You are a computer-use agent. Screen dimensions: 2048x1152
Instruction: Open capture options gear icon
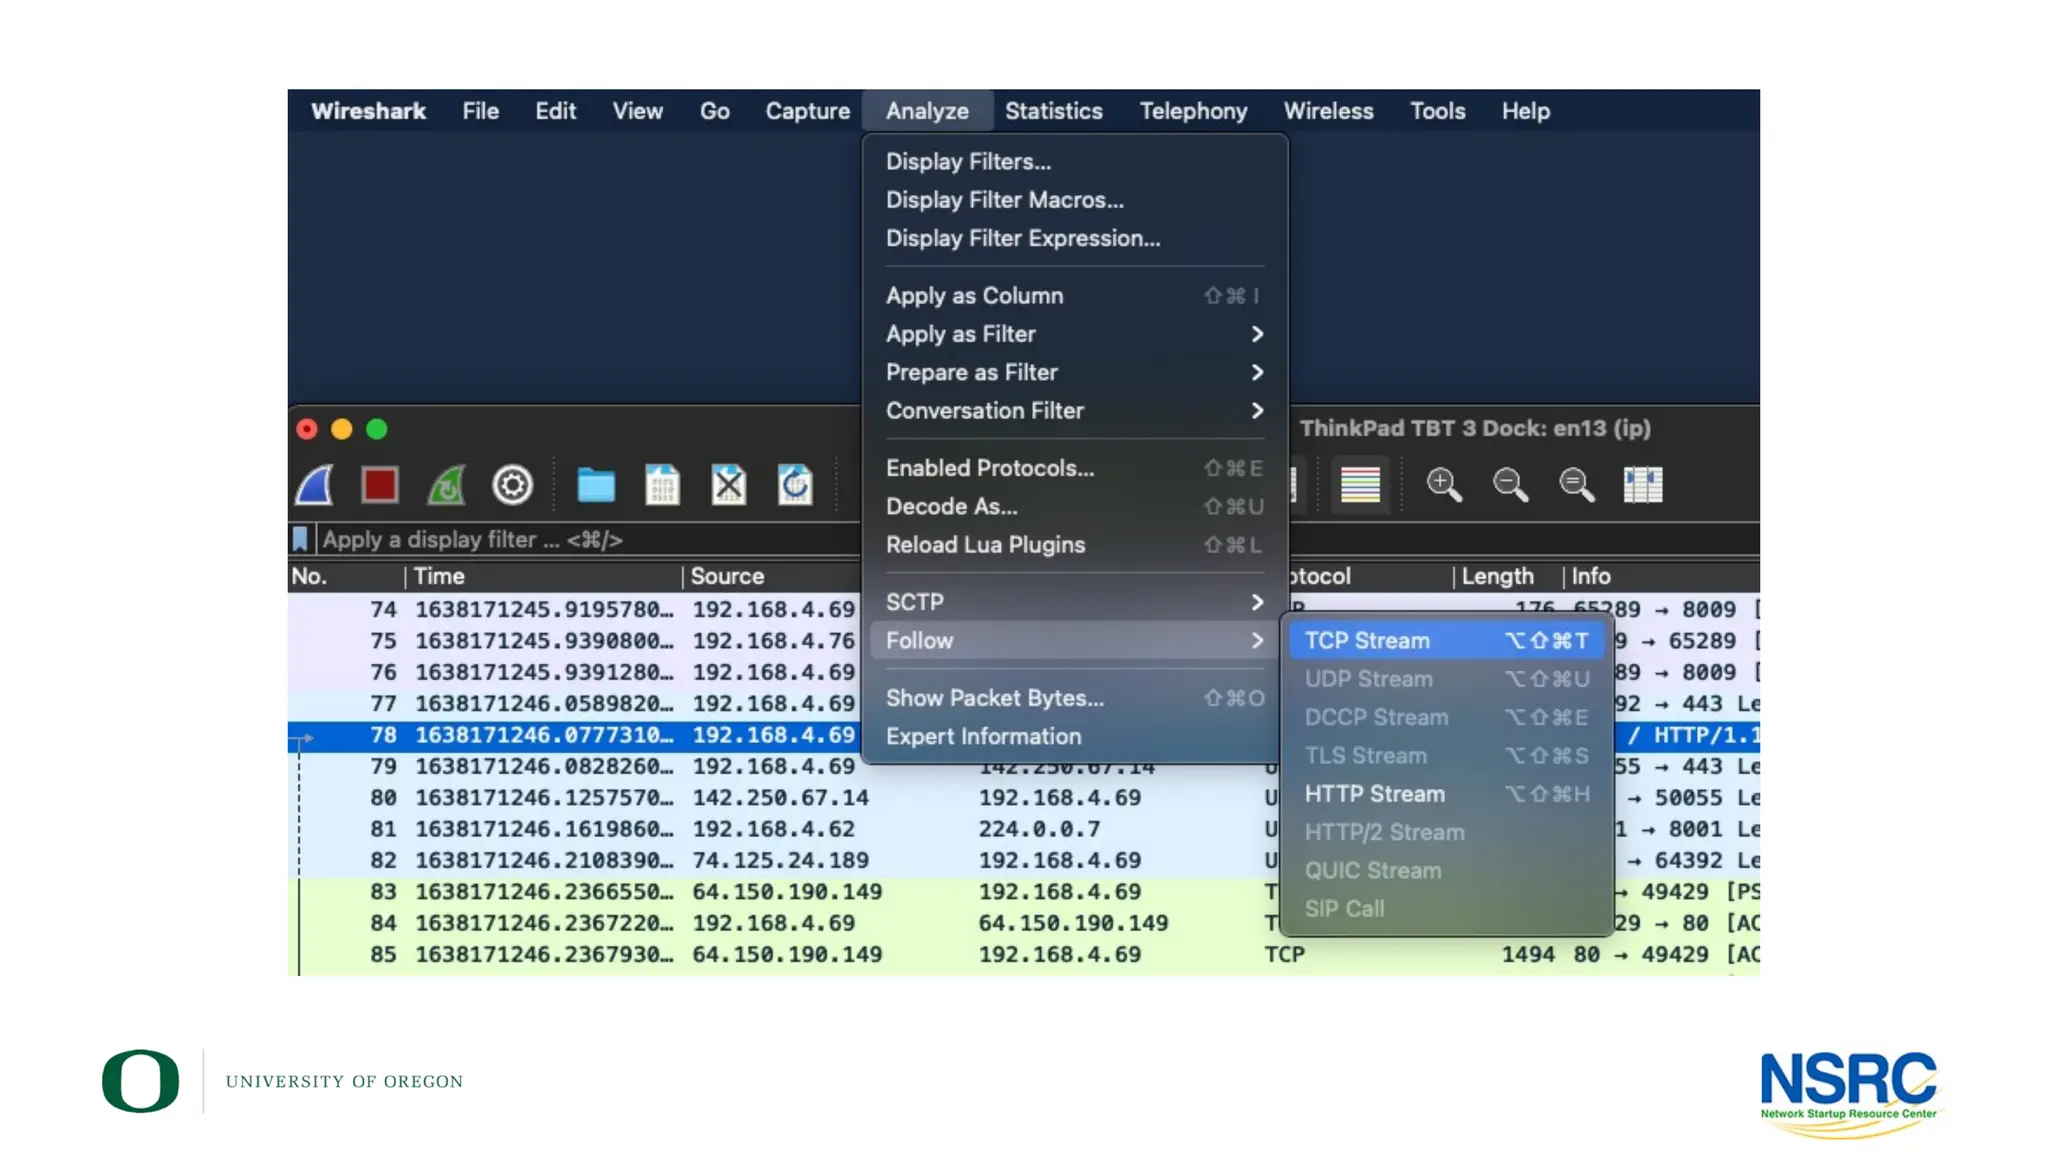coord(512,485)
